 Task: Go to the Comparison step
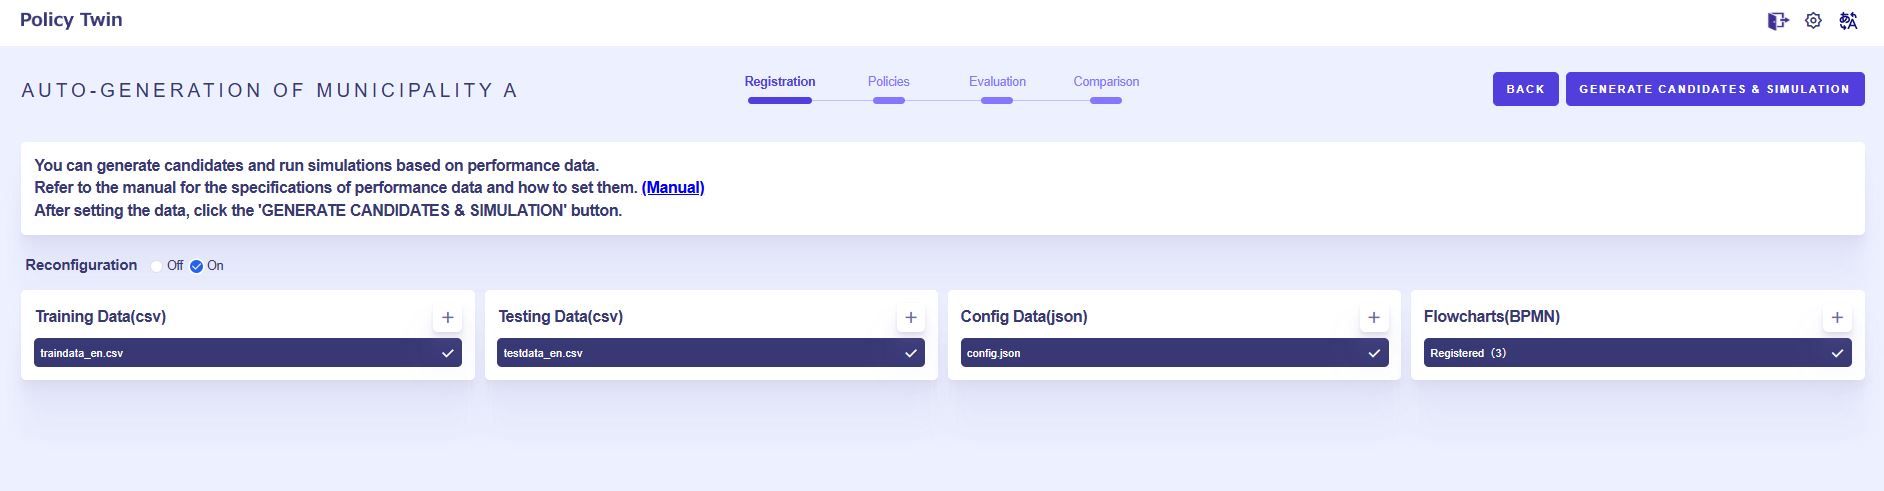[1106, 82]
